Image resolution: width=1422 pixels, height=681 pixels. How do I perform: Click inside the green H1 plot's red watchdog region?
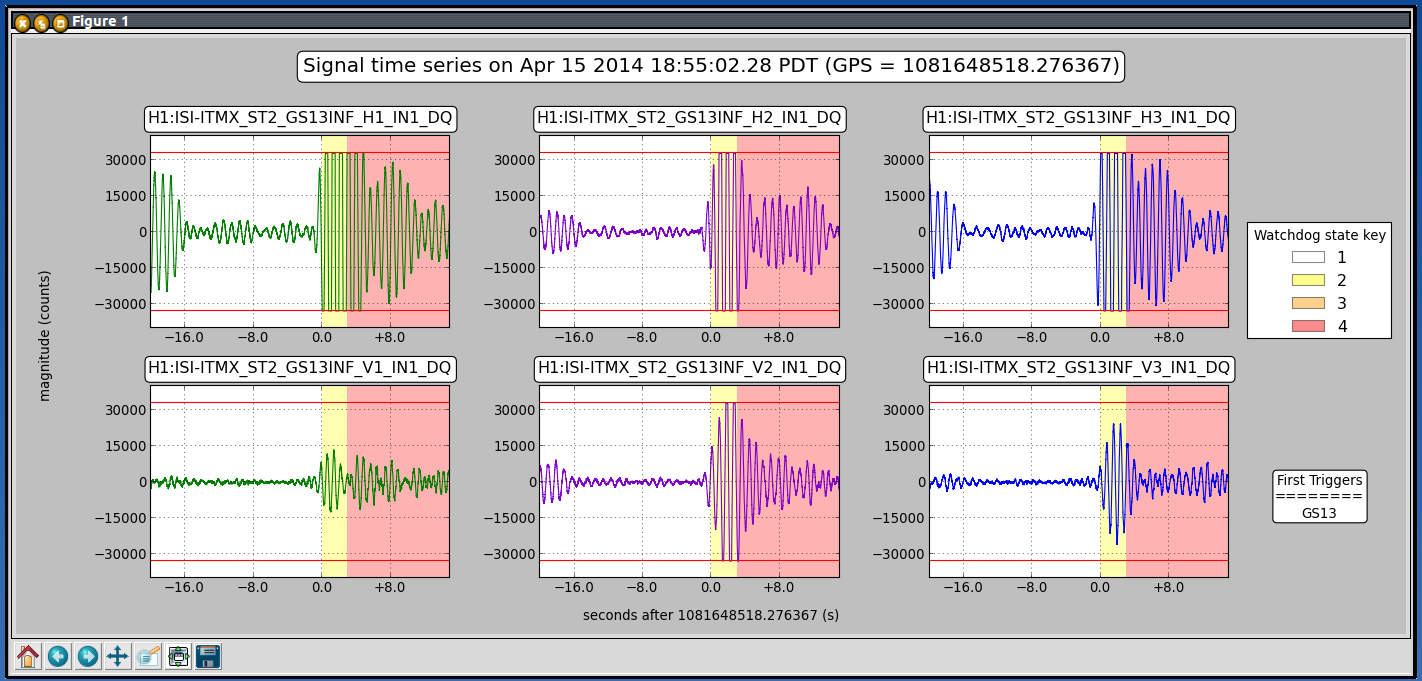(x=398, y=231)
